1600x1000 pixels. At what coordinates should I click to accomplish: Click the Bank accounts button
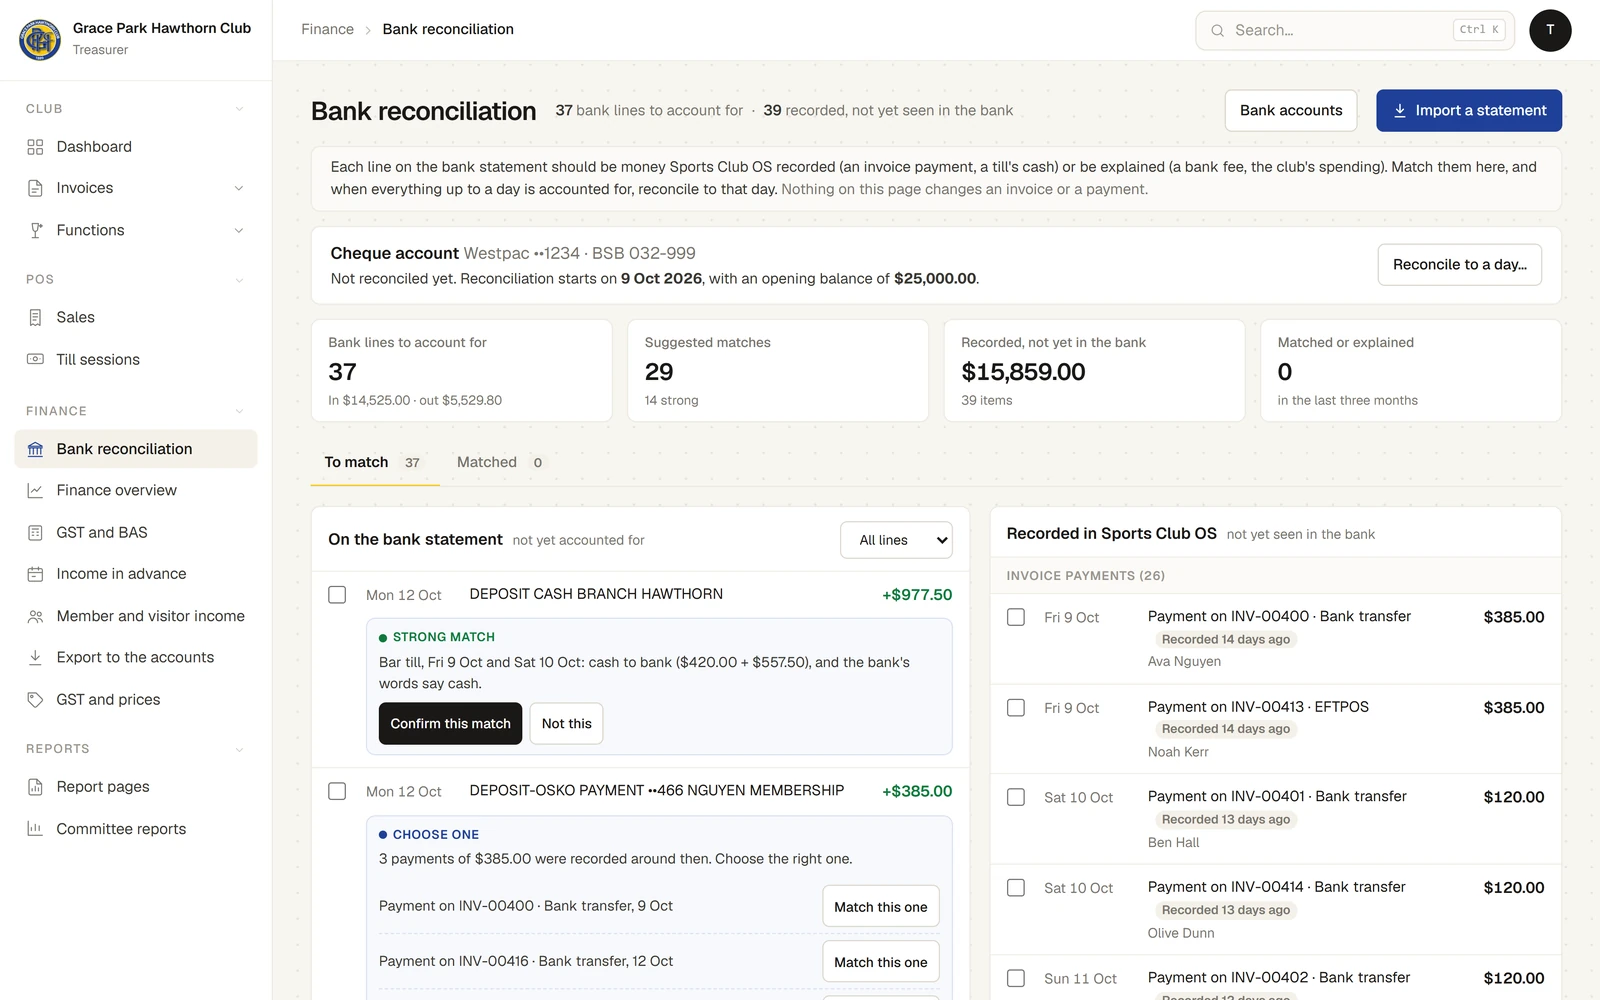1291,110
